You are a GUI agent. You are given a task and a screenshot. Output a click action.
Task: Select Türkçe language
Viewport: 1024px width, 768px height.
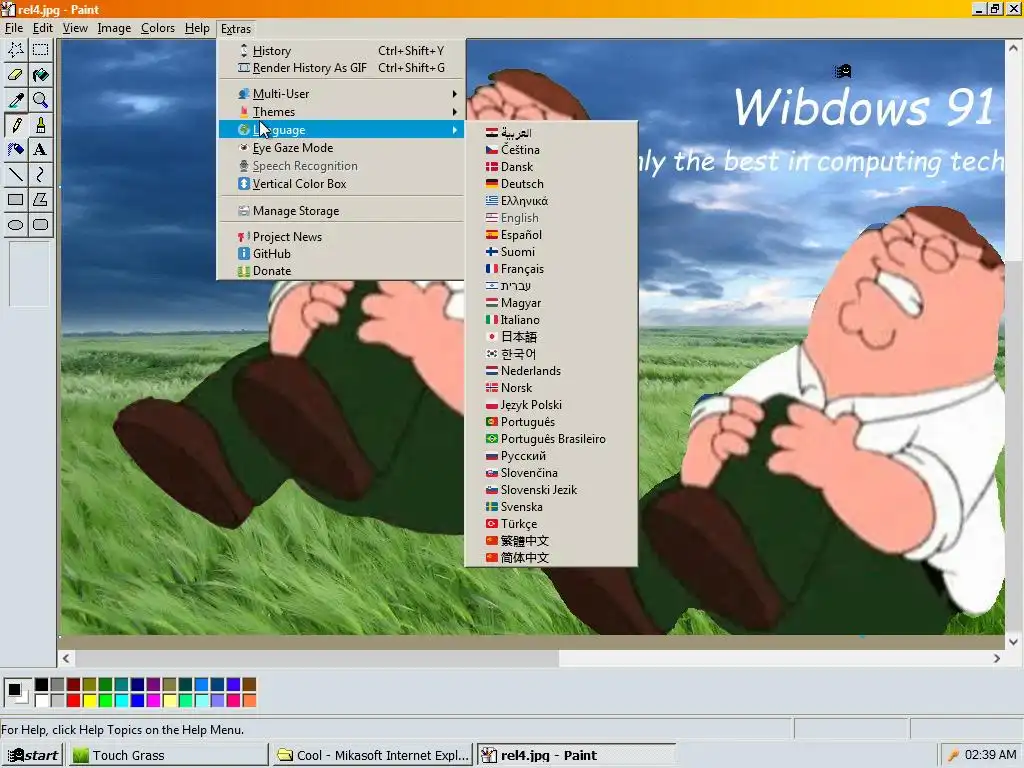551,524
